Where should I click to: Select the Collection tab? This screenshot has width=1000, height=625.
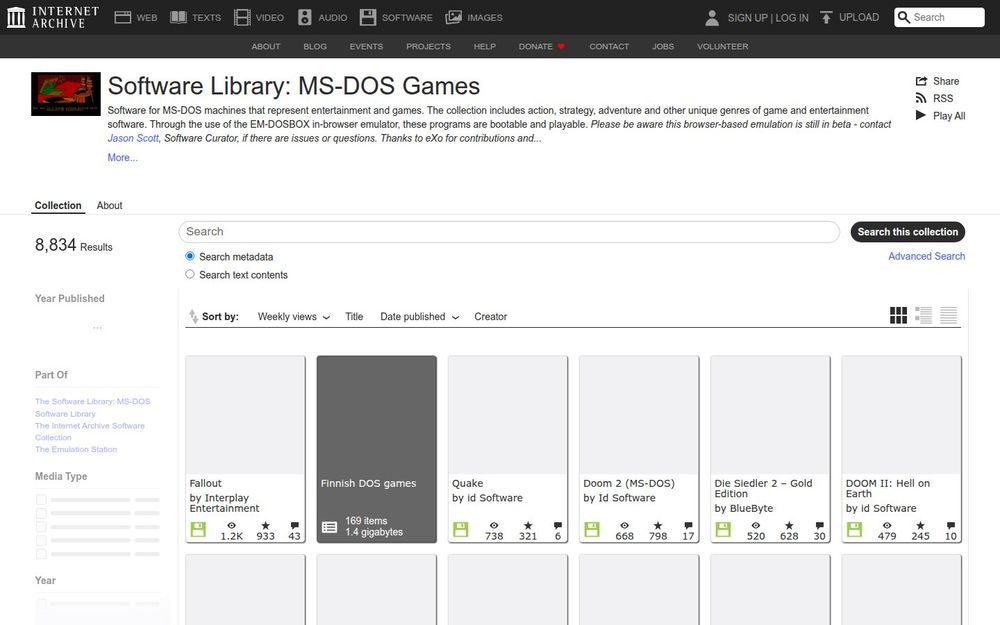click(x=58, y=205)
